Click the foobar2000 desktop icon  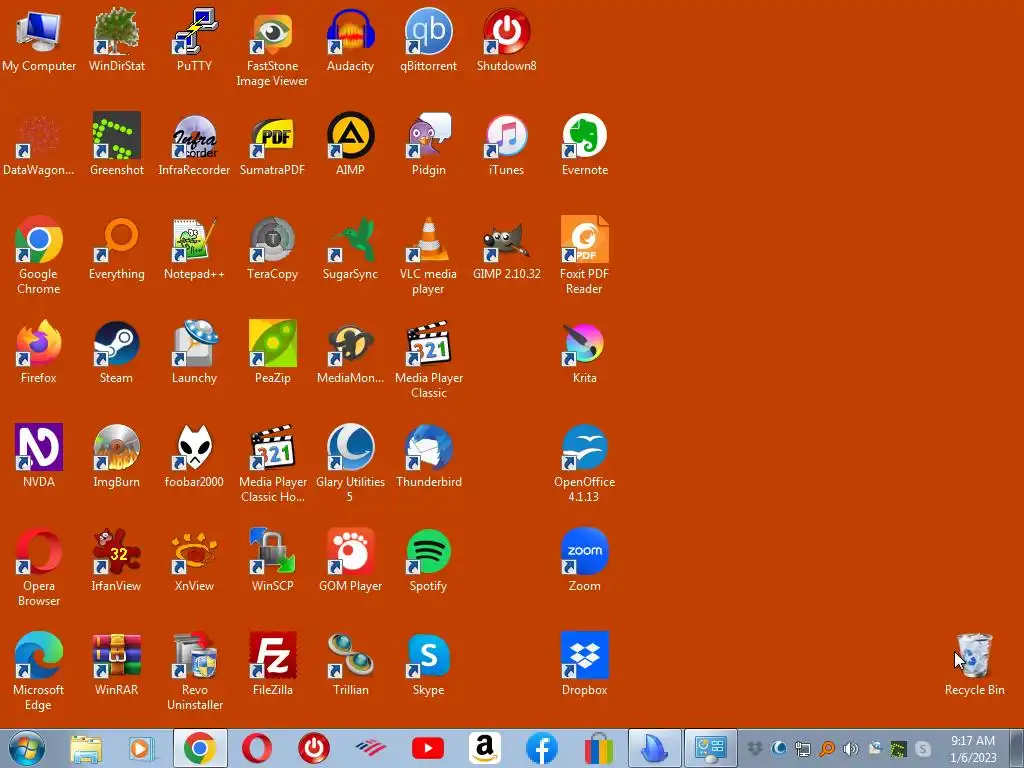click(x=195, y=447)
